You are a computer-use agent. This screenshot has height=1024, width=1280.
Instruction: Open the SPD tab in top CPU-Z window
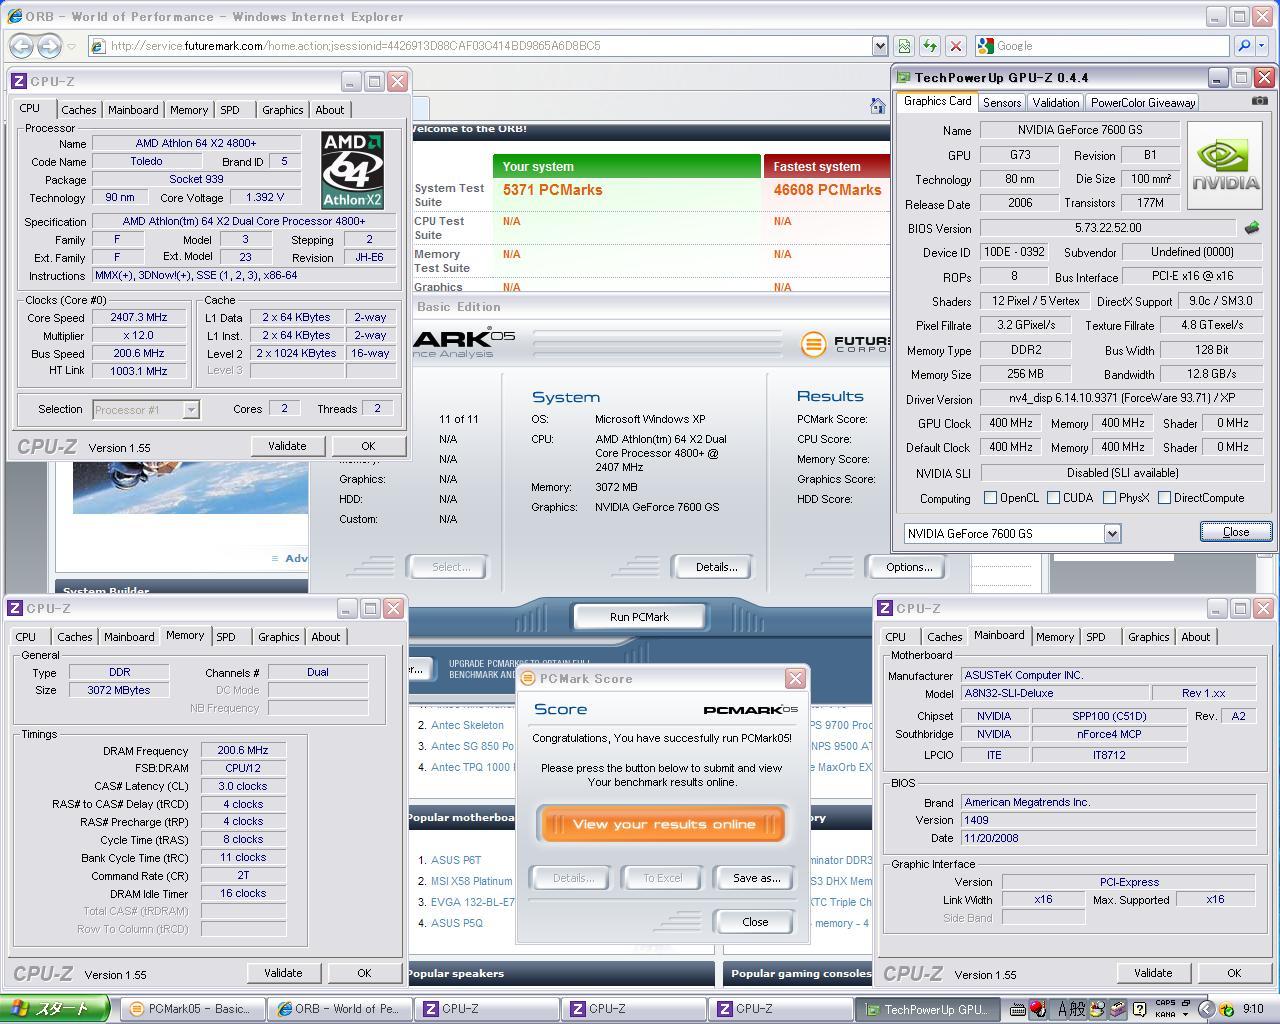[230, 110]
